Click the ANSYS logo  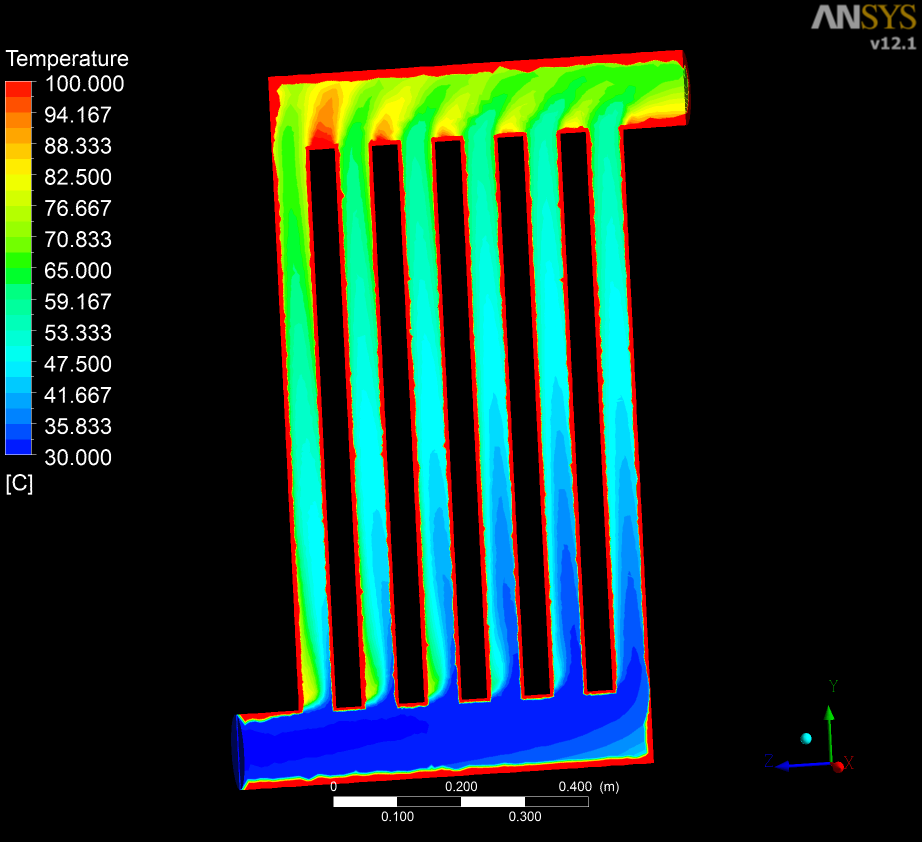pyautogui.click(x=862, y=18)
